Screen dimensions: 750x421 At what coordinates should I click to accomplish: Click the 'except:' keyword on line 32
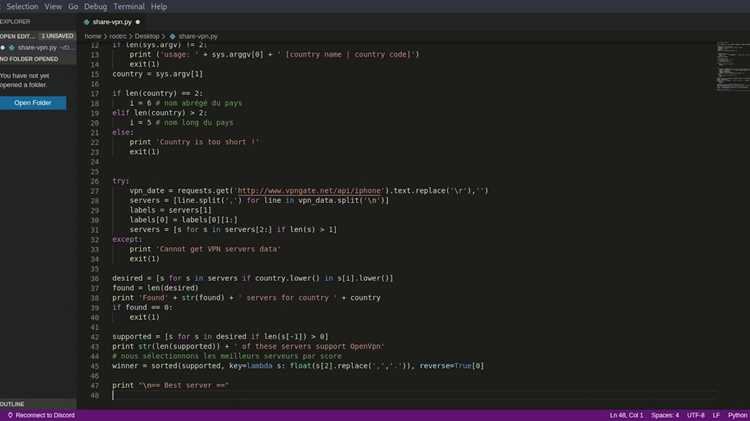coord(127,239)
